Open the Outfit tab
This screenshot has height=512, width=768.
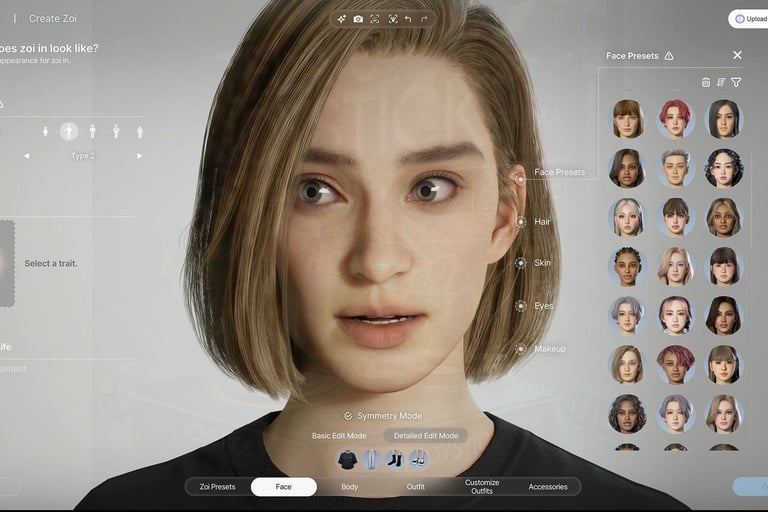pos(416,487)
